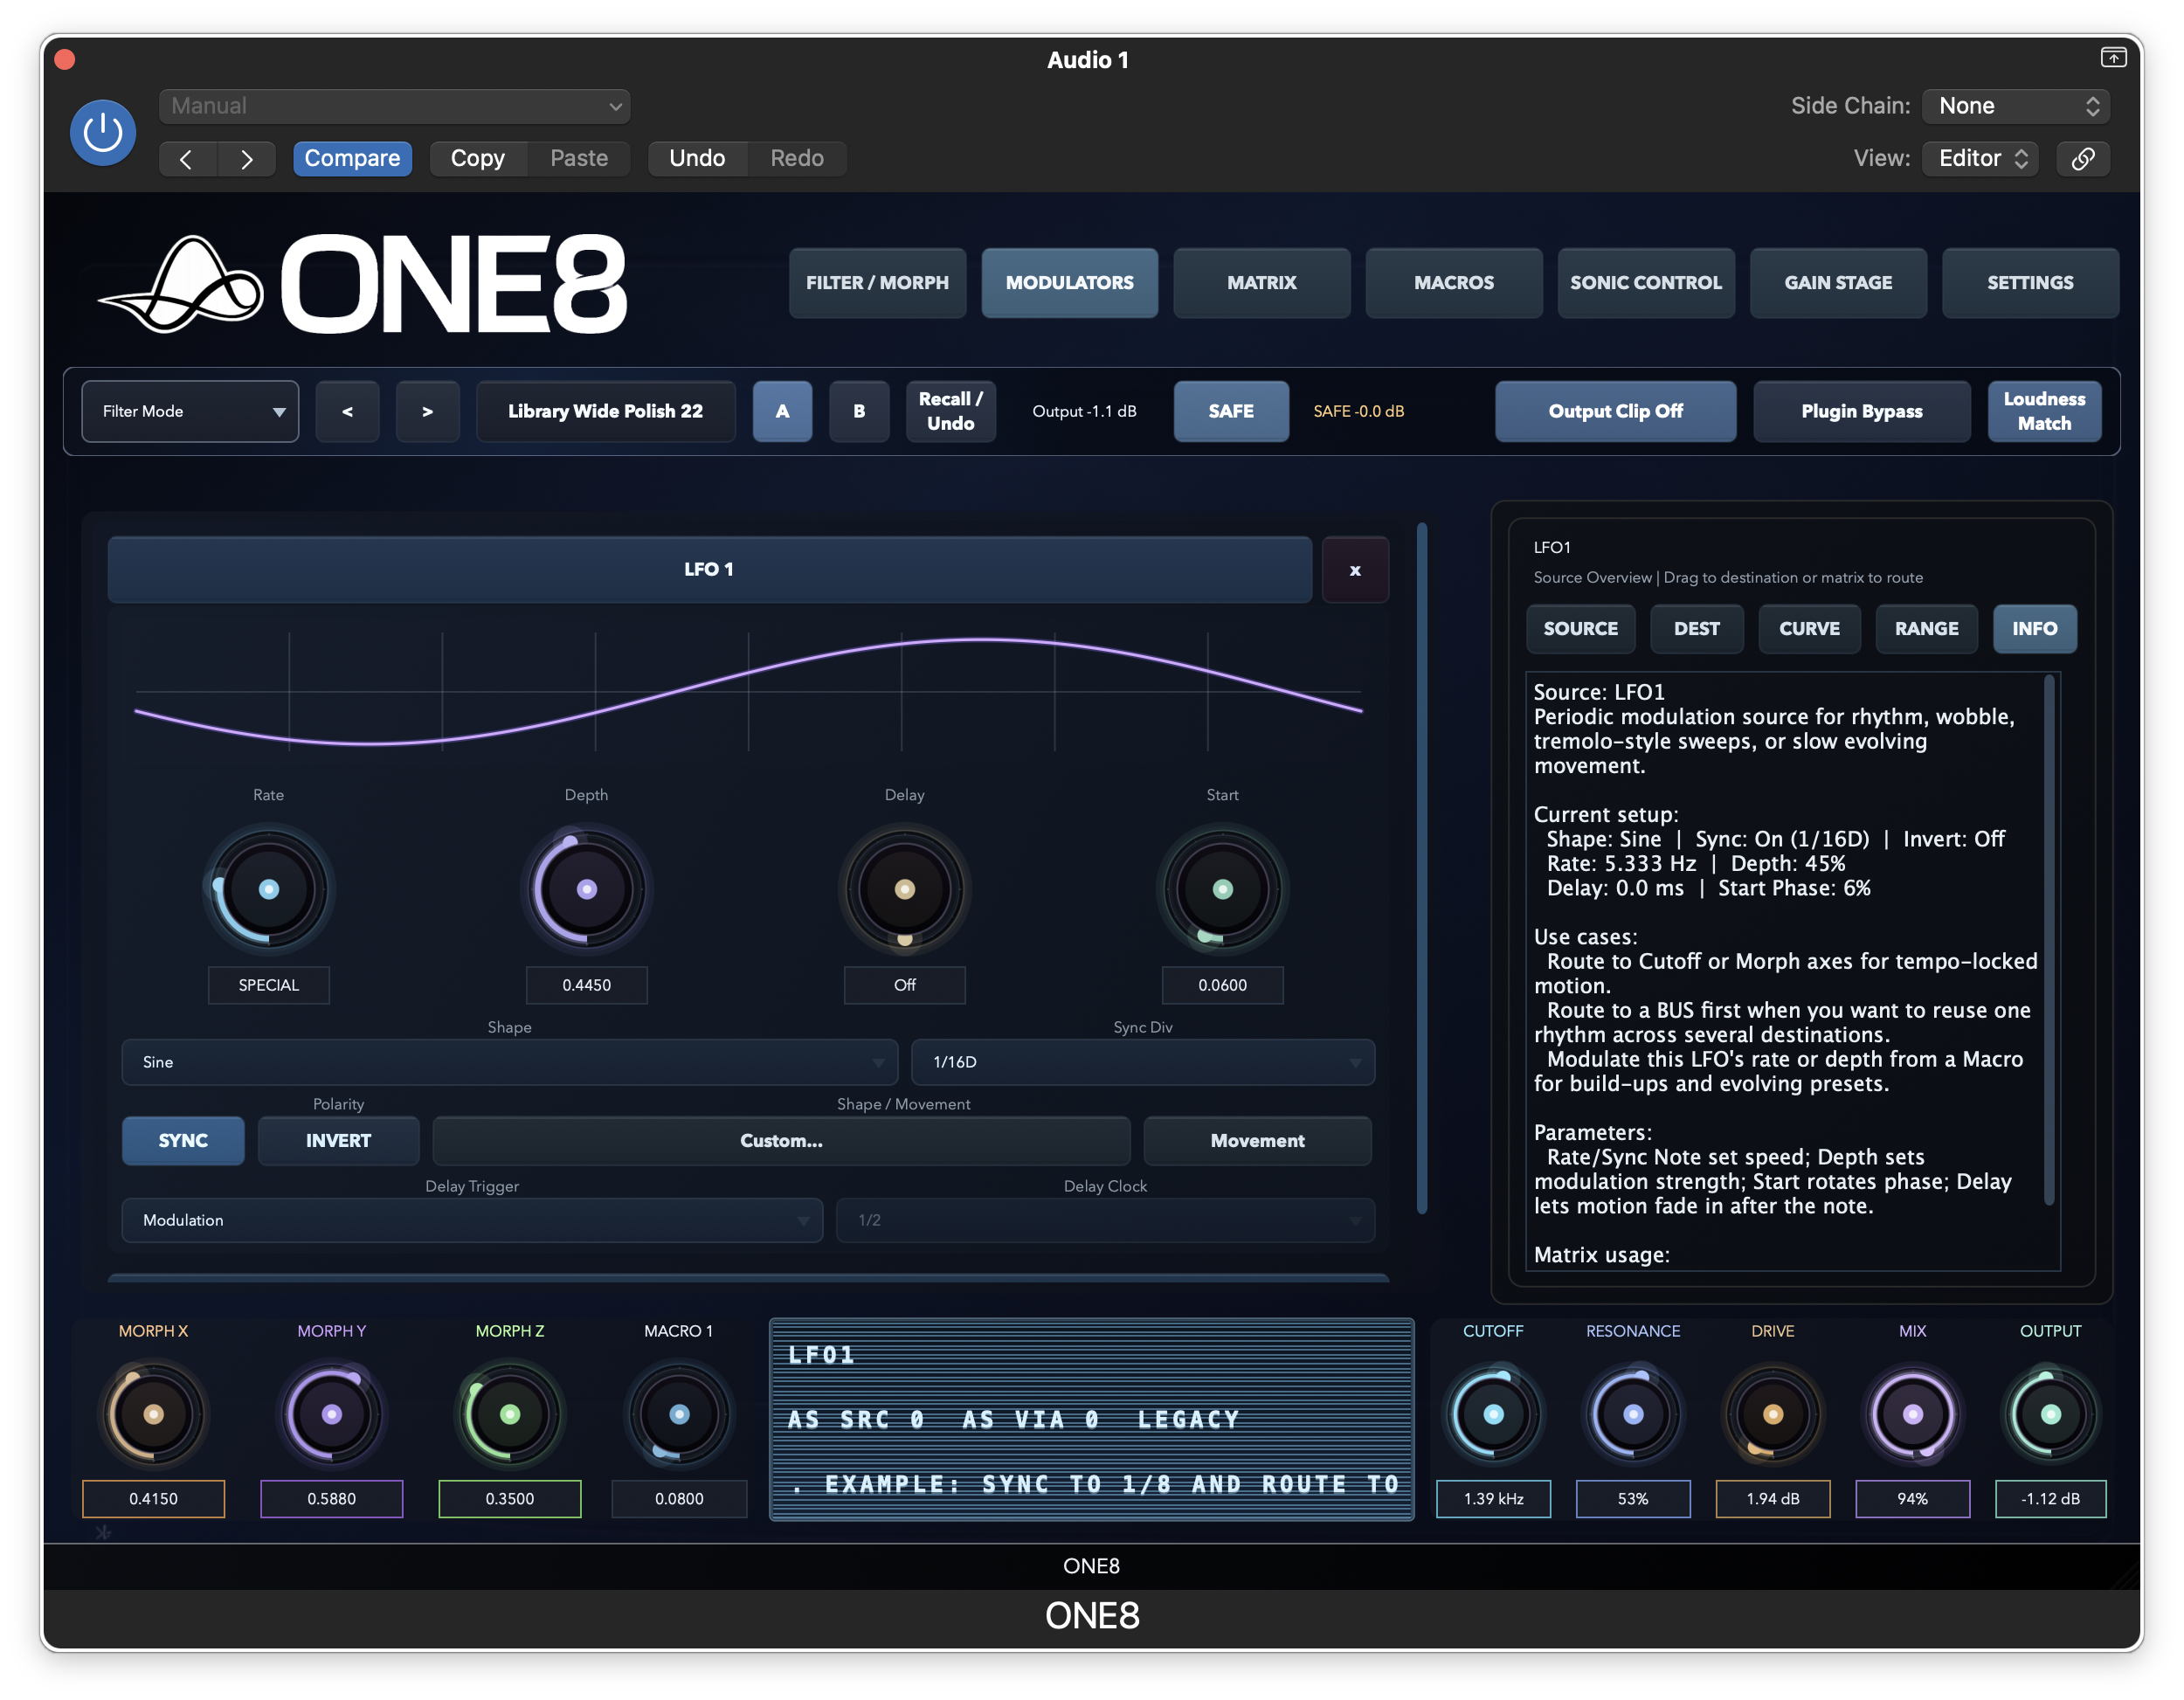Click the window expand icon in the title bar
The height and width of the screenshot is (1700, 2184).
tap(2112, 58)
